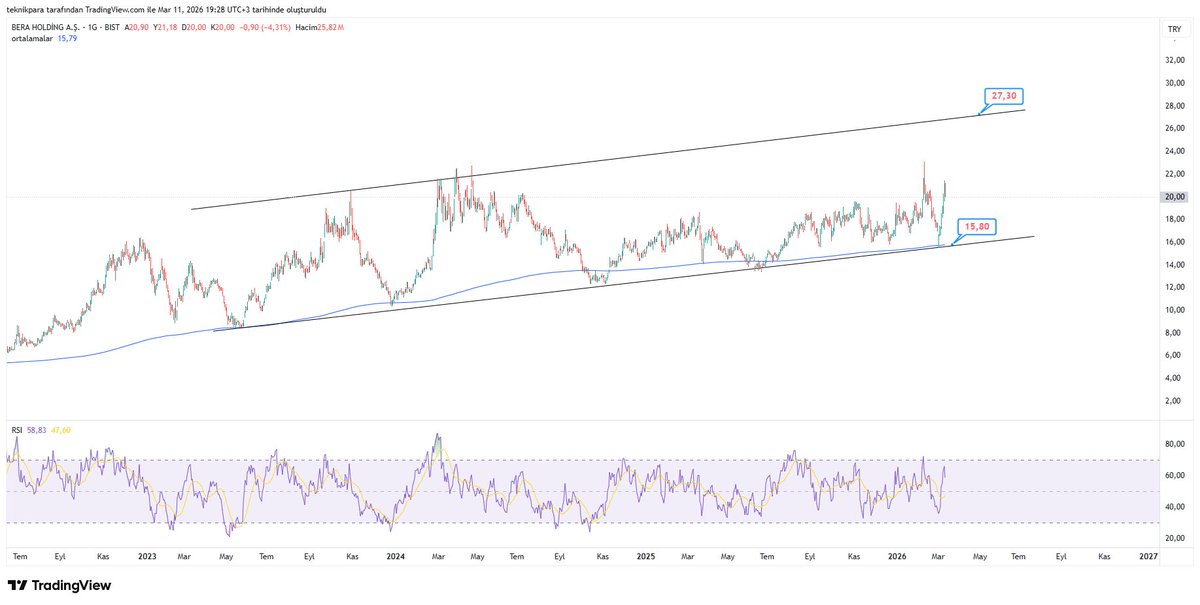Screen dimensions: 1200x605
Task: Click the 80,00 RSI axis label
Action: pos(1174,444)
